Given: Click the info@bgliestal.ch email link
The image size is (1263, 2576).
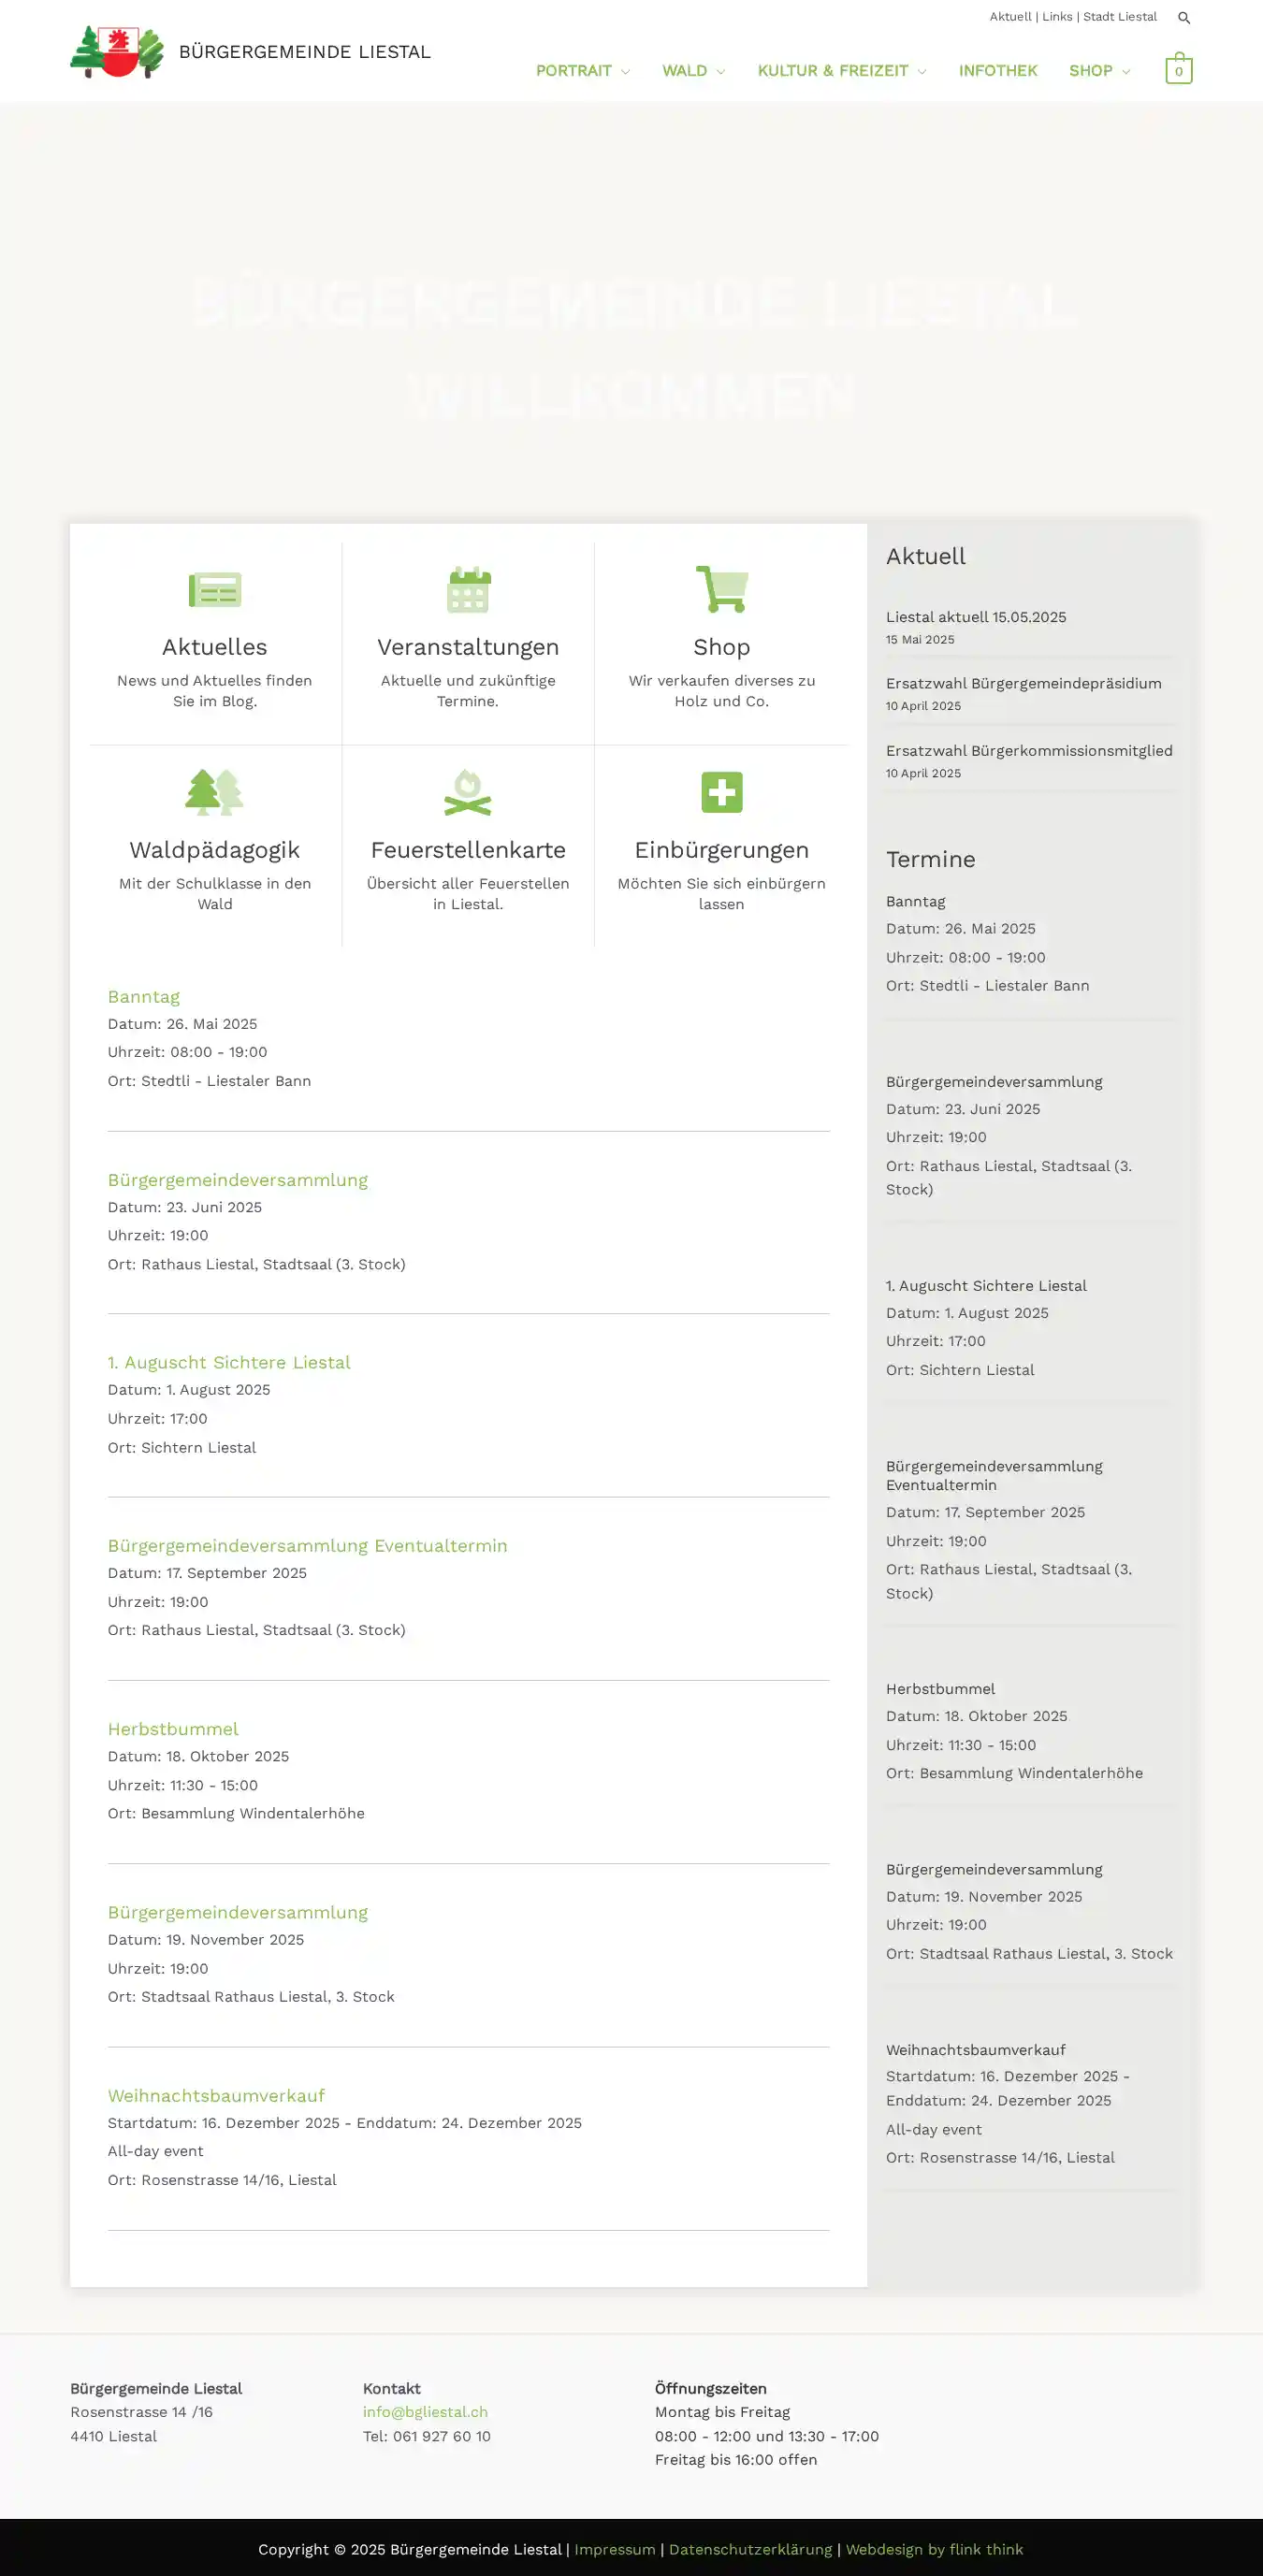Looking at the screenshot, I should click(425, 2412).
